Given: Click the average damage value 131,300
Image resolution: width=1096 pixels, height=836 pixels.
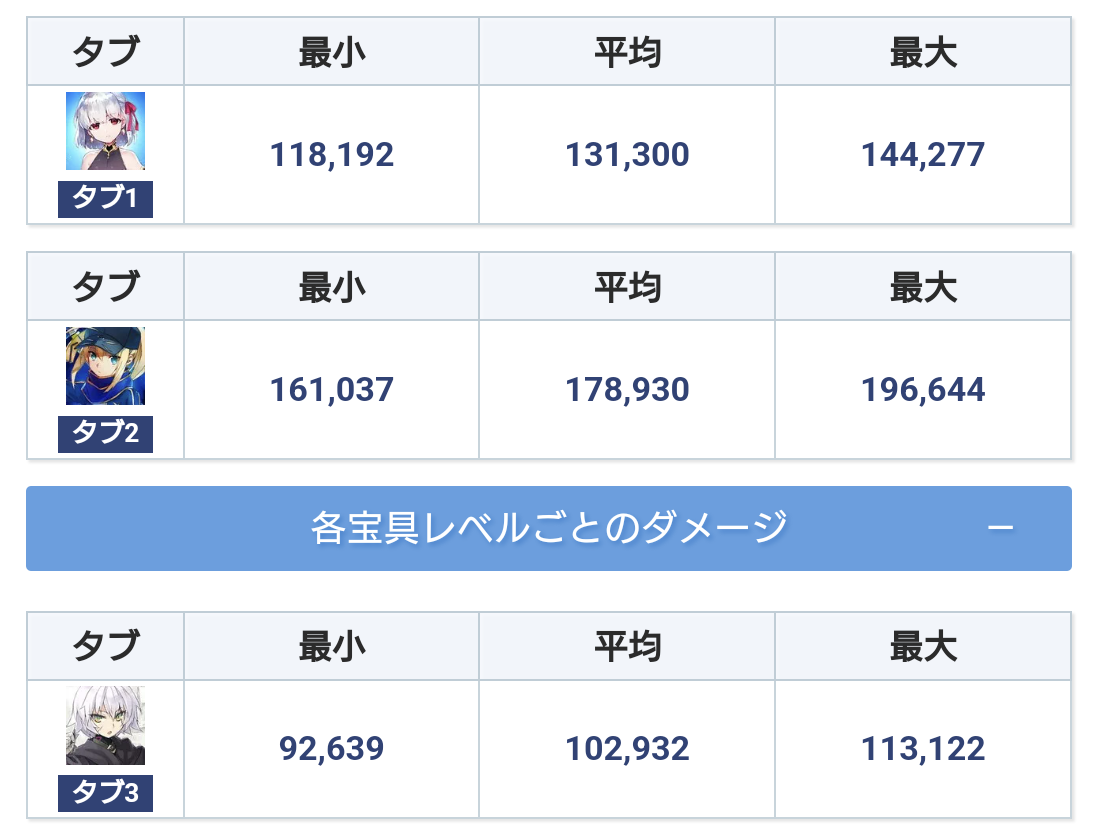Looking at the screenshot, I should (627, 155).
